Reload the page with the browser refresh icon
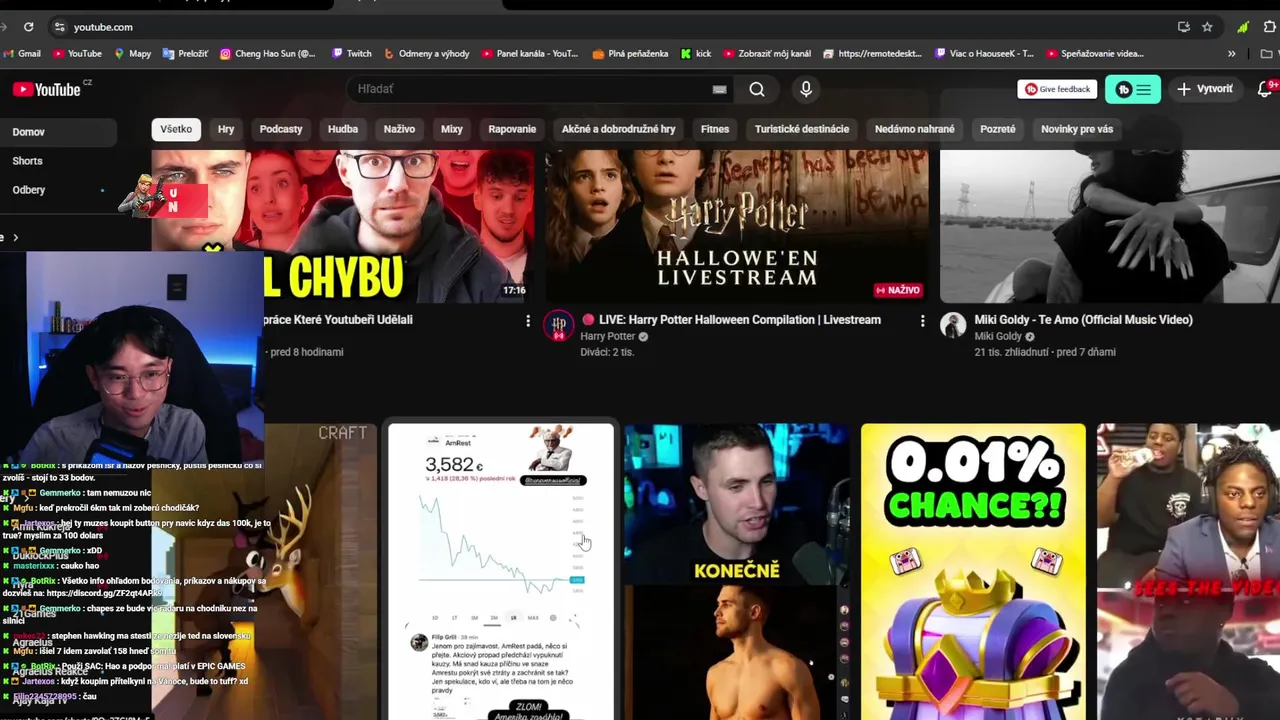Screen dimensions: 1280x720 coord(28,27)
